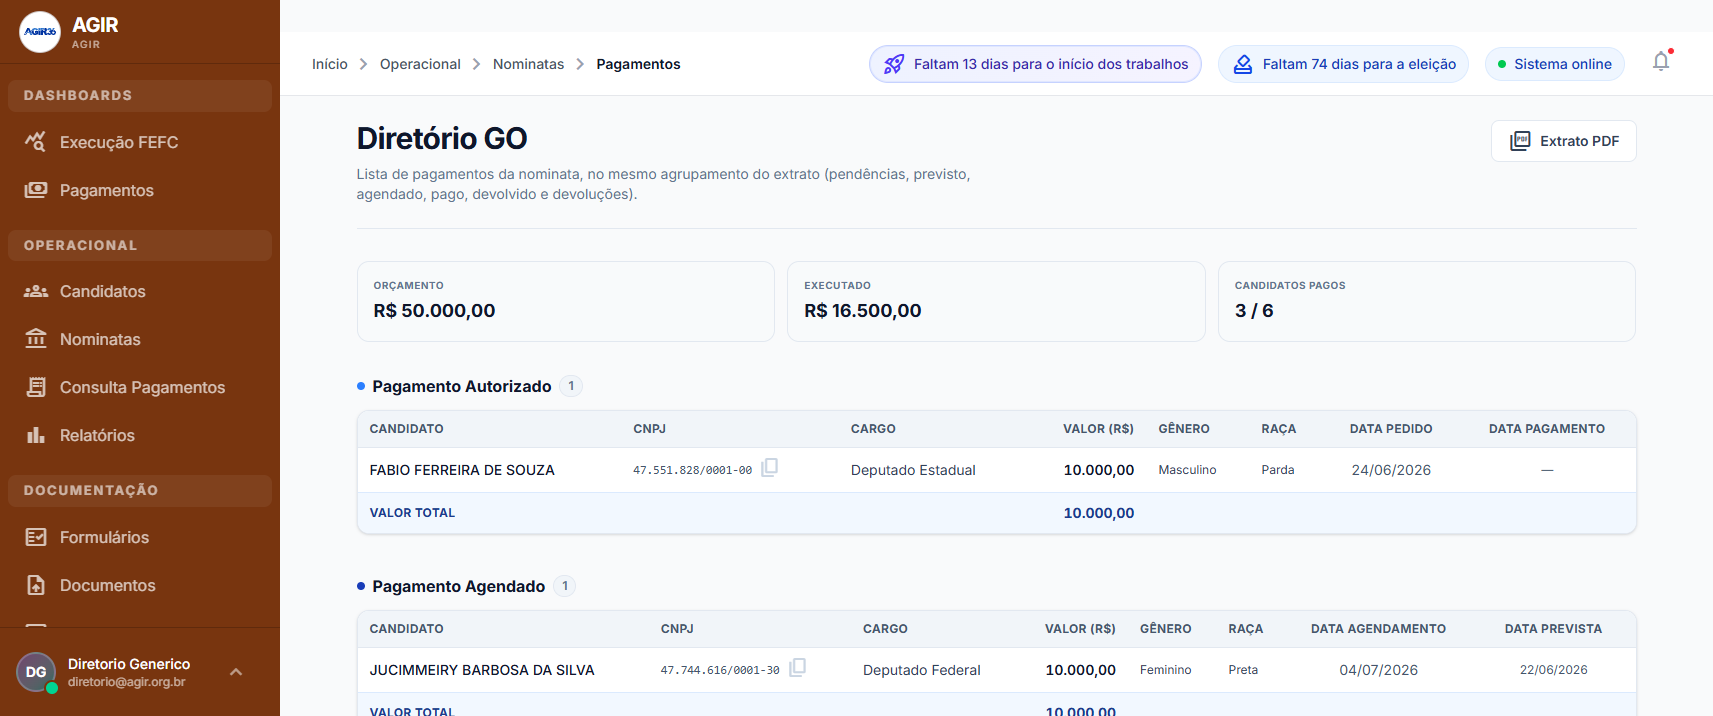Select Documentos menu item
Image resolution: width=1713 pixels, height=716 pixels.
click(140, 585)
